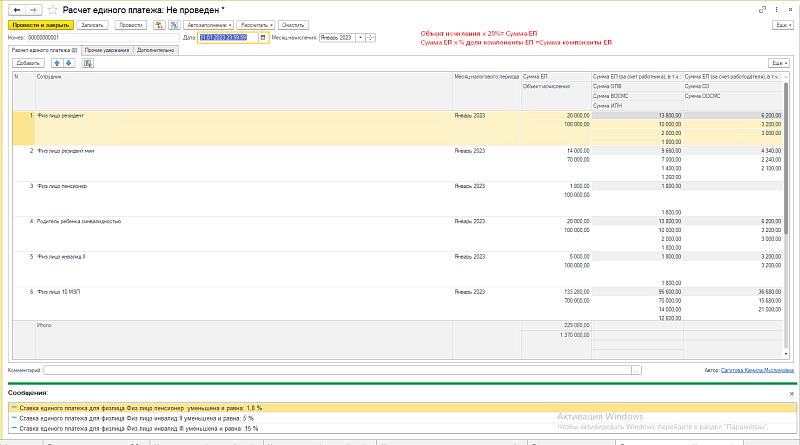Click the back navigation arrow

click(16, 9)
